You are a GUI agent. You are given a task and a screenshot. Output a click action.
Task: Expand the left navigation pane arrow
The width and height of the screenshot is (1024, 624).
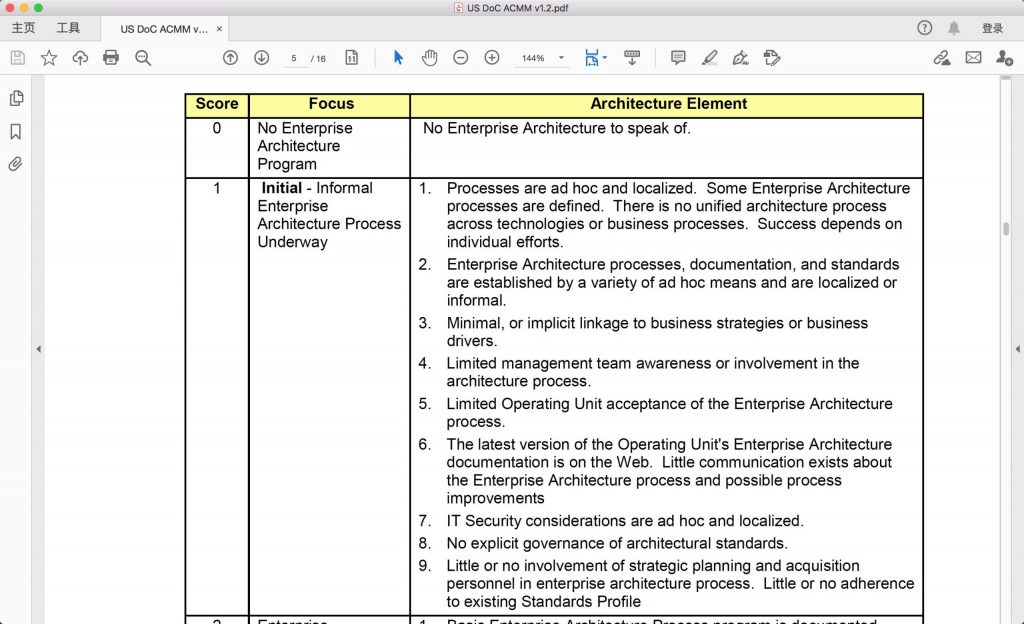point(38,349)
